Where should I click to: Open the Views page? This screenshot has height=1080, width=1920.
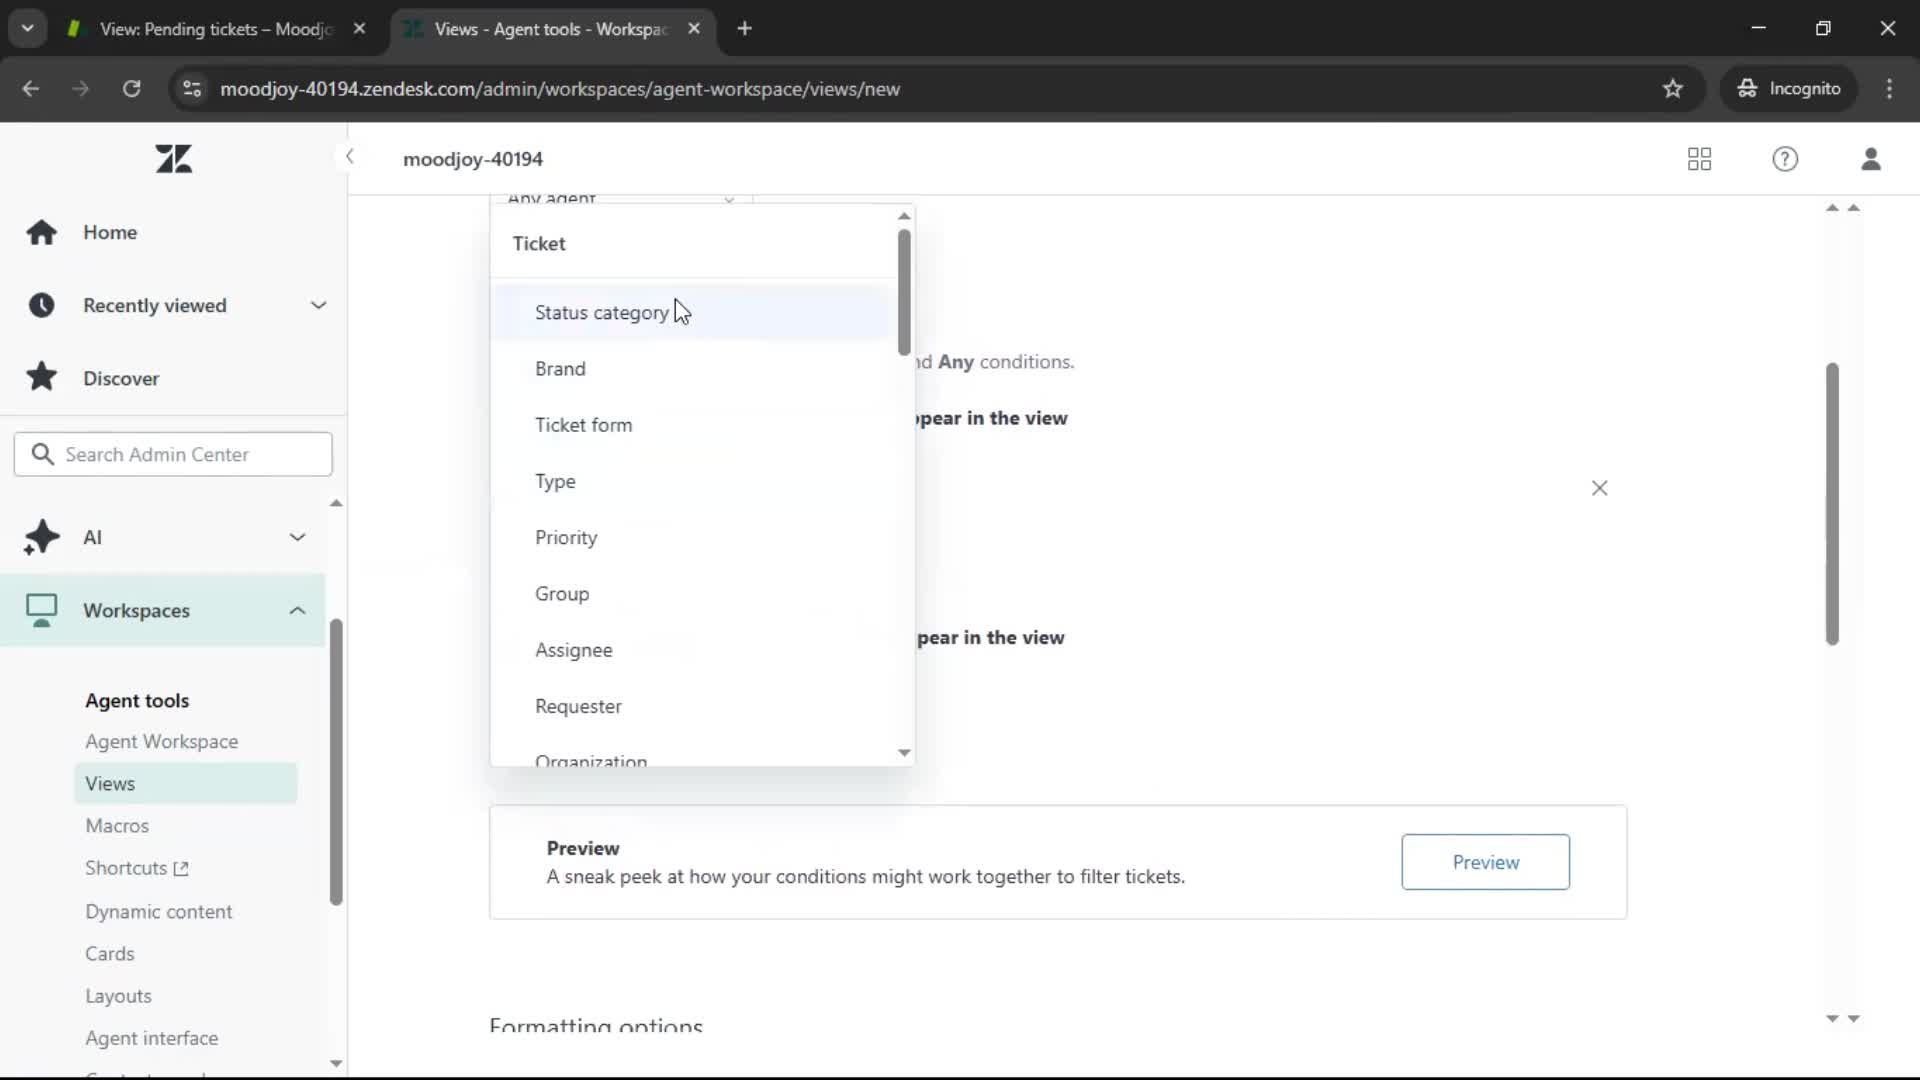pos(185,783)
